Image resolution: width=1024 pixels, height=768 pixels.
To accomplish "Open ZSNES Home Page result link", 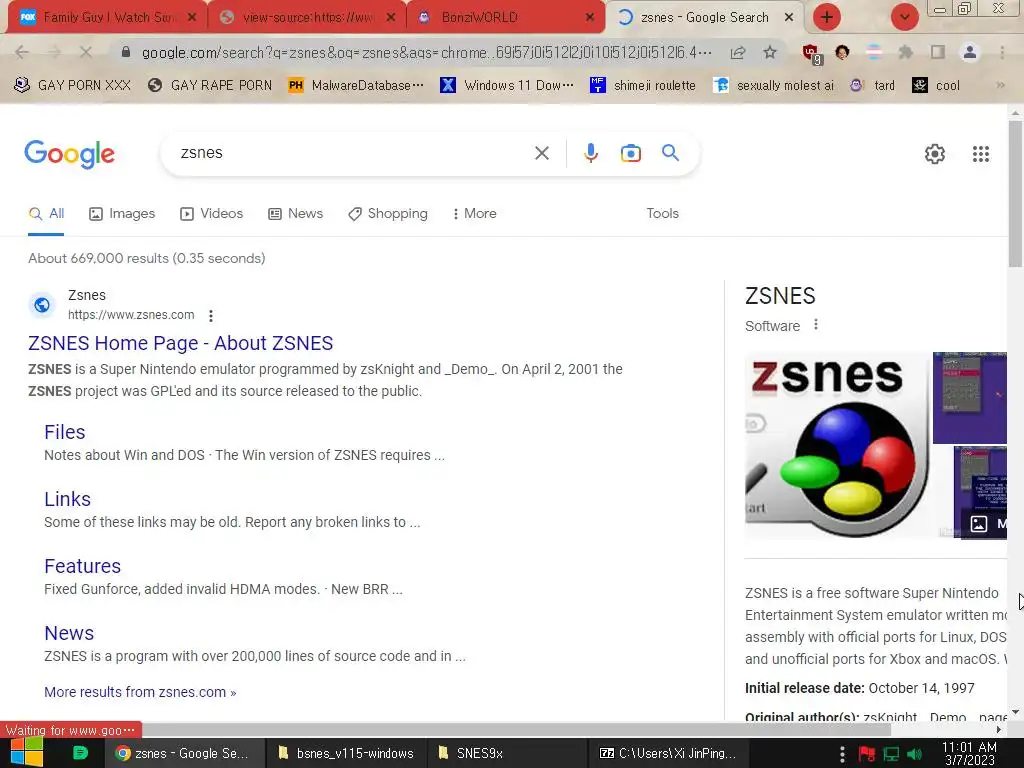I will tap(180, 343).
